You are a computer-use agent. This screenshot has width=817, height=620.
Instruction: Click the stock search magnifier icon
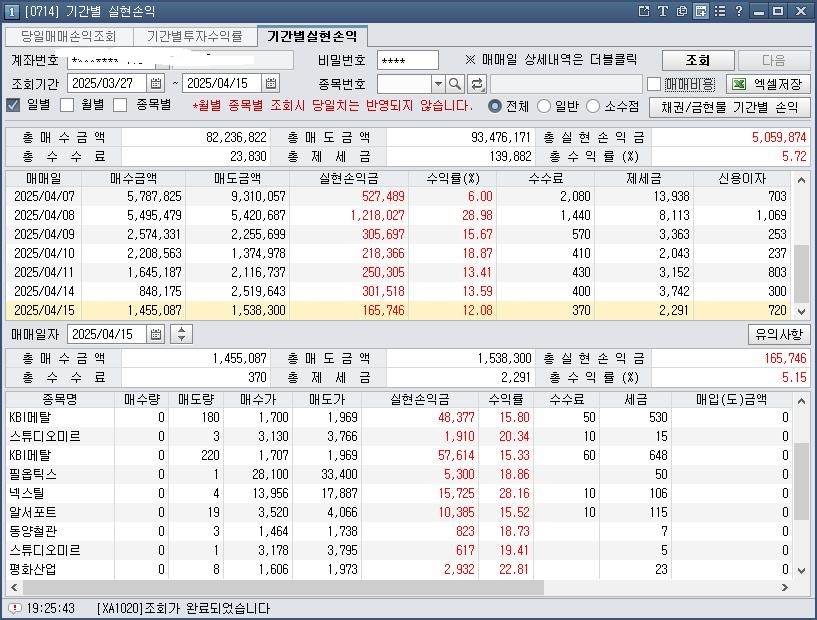[x=455, y=84]
